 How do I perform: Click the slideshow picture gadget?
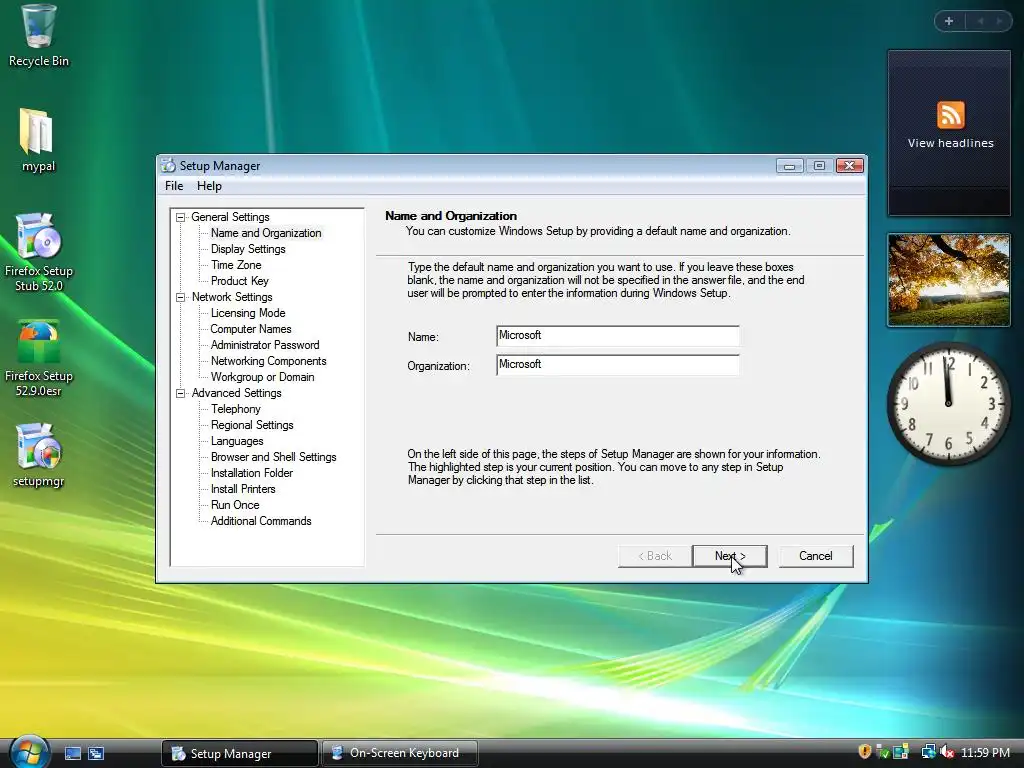948,280
